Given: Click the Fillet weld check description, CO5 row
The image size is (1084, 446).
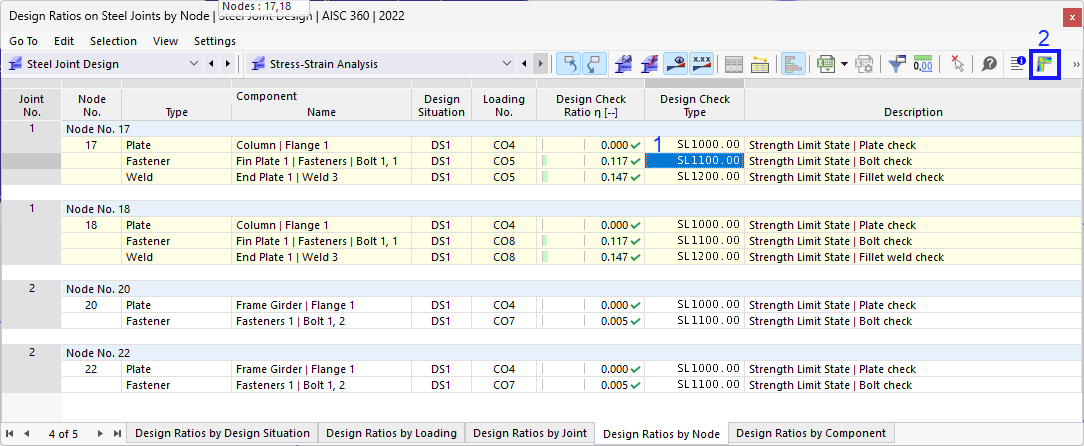Looking at the screenshot, I should (913, 177).
